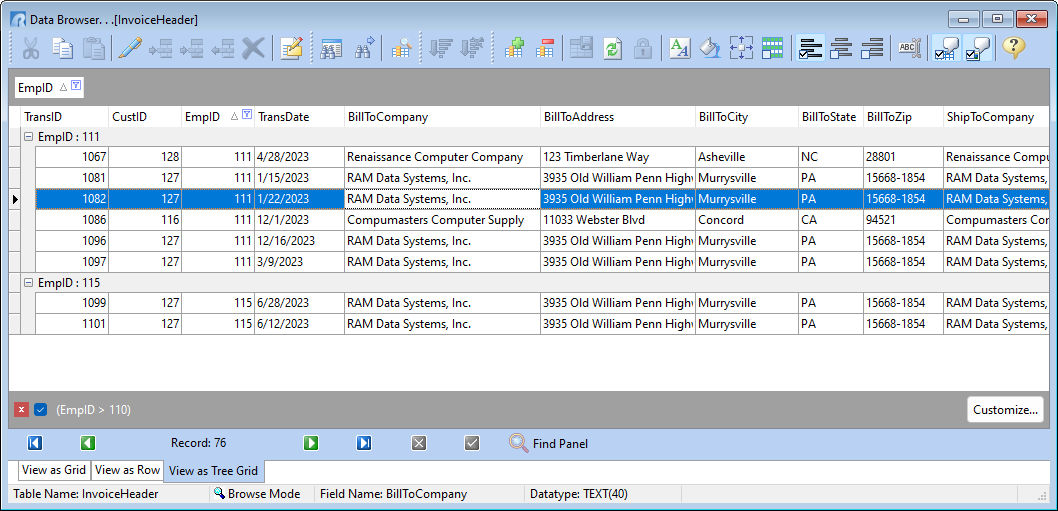Image resolution: width=1058 pixels, height=511 pixels.
Task: Switch to View as Grid tab
Action: pos(54,469)
